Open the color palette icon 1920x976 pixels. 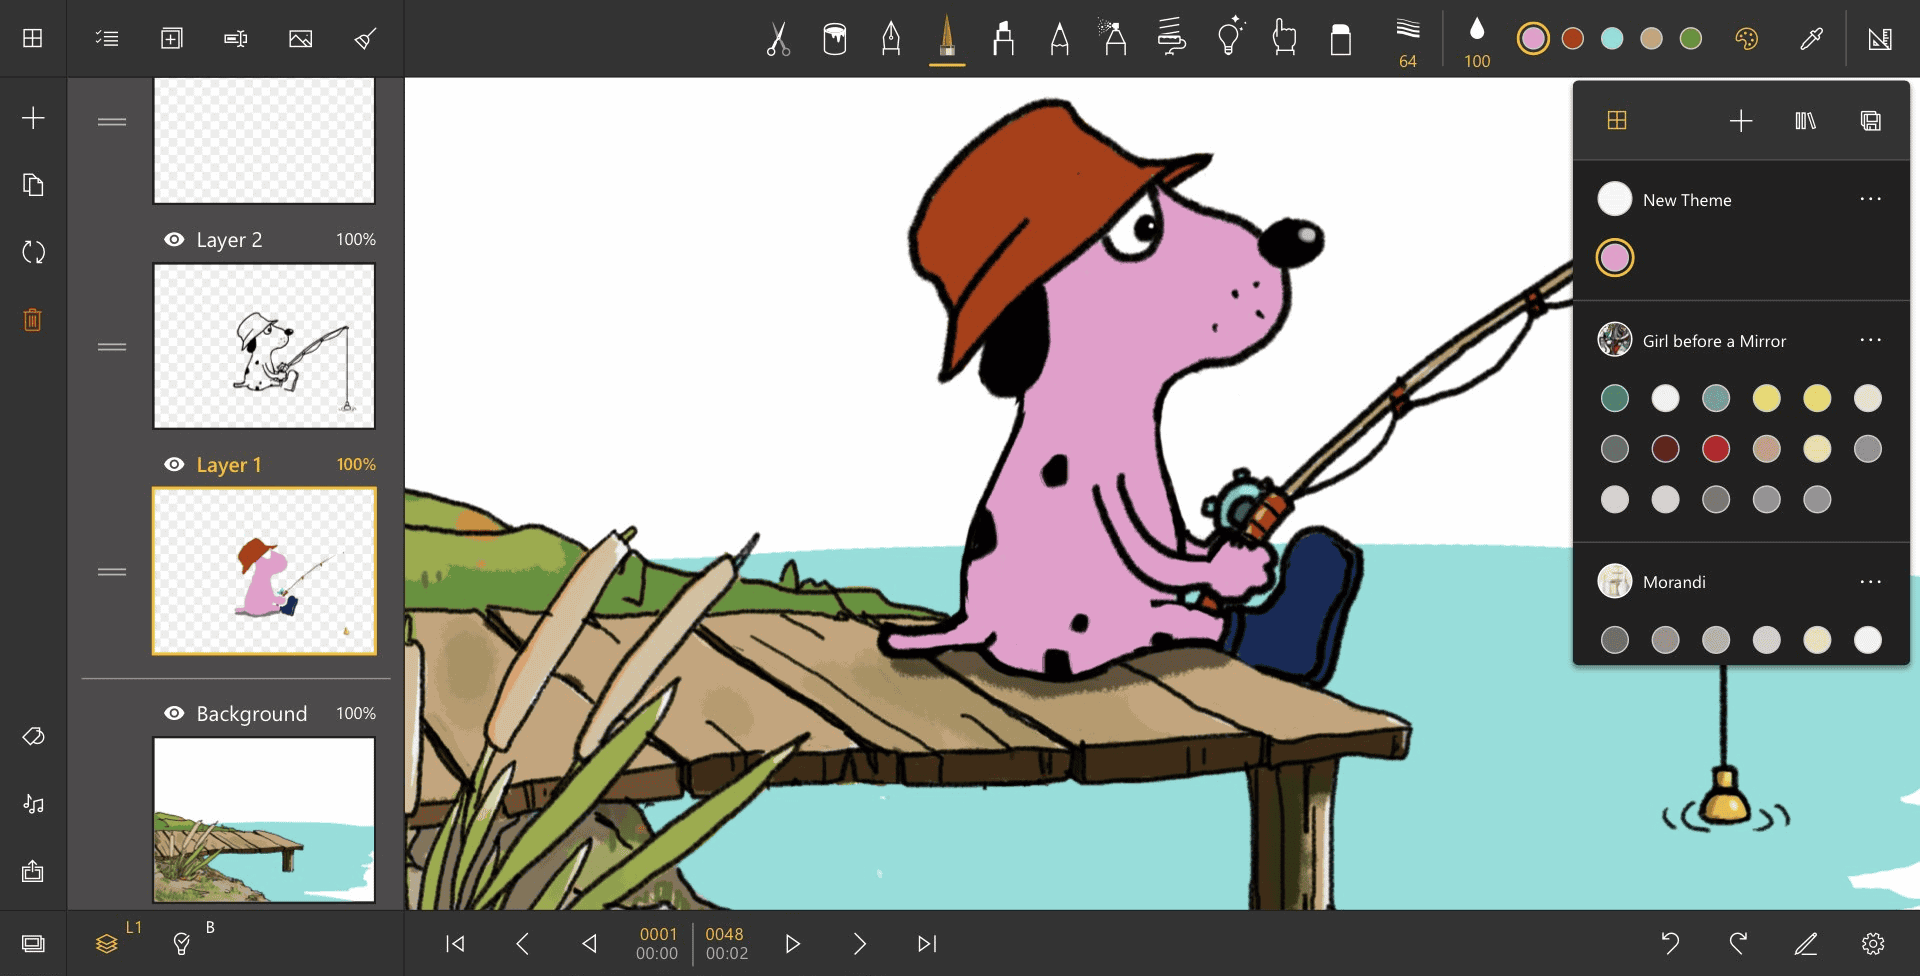tap(1746, 38)
